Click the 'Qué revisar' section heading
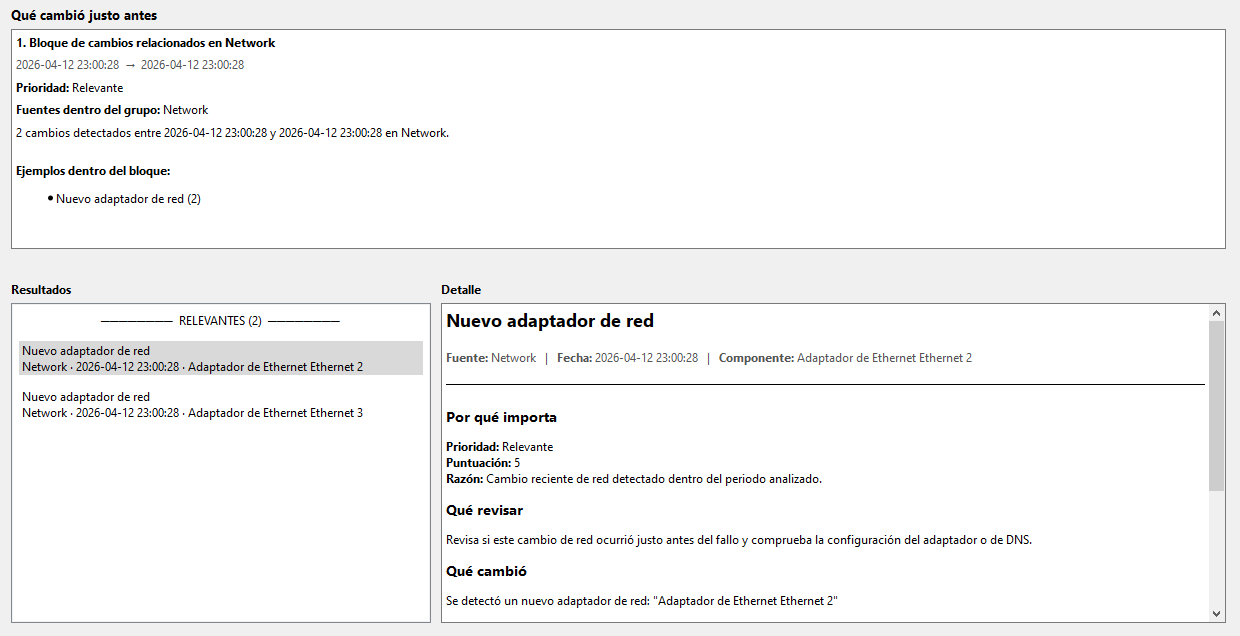1240x636 pixels. (484, 510)
